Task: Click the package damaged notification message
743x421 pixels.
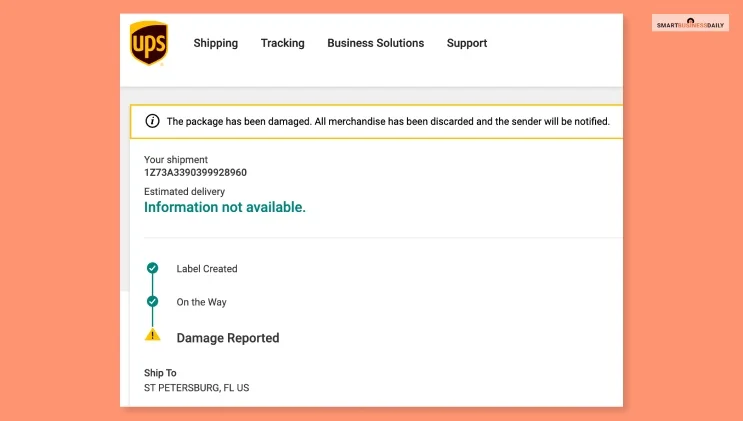Action: pos(388,121)
